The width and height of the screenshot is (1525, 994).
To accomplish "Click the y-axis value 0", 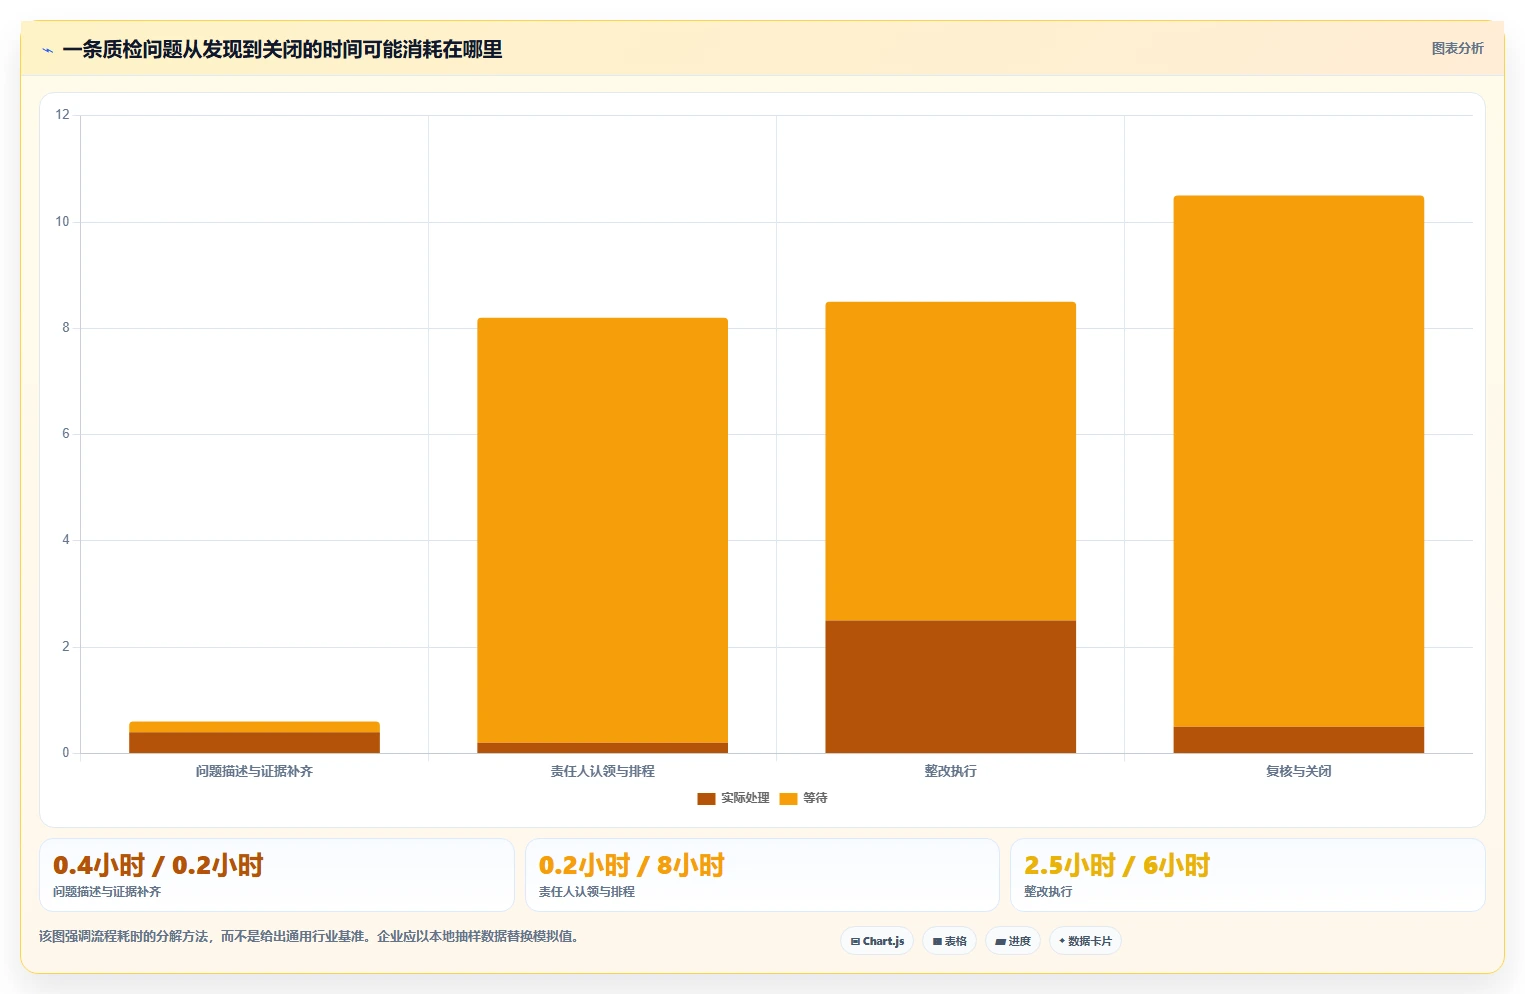I will pos(66,753).
